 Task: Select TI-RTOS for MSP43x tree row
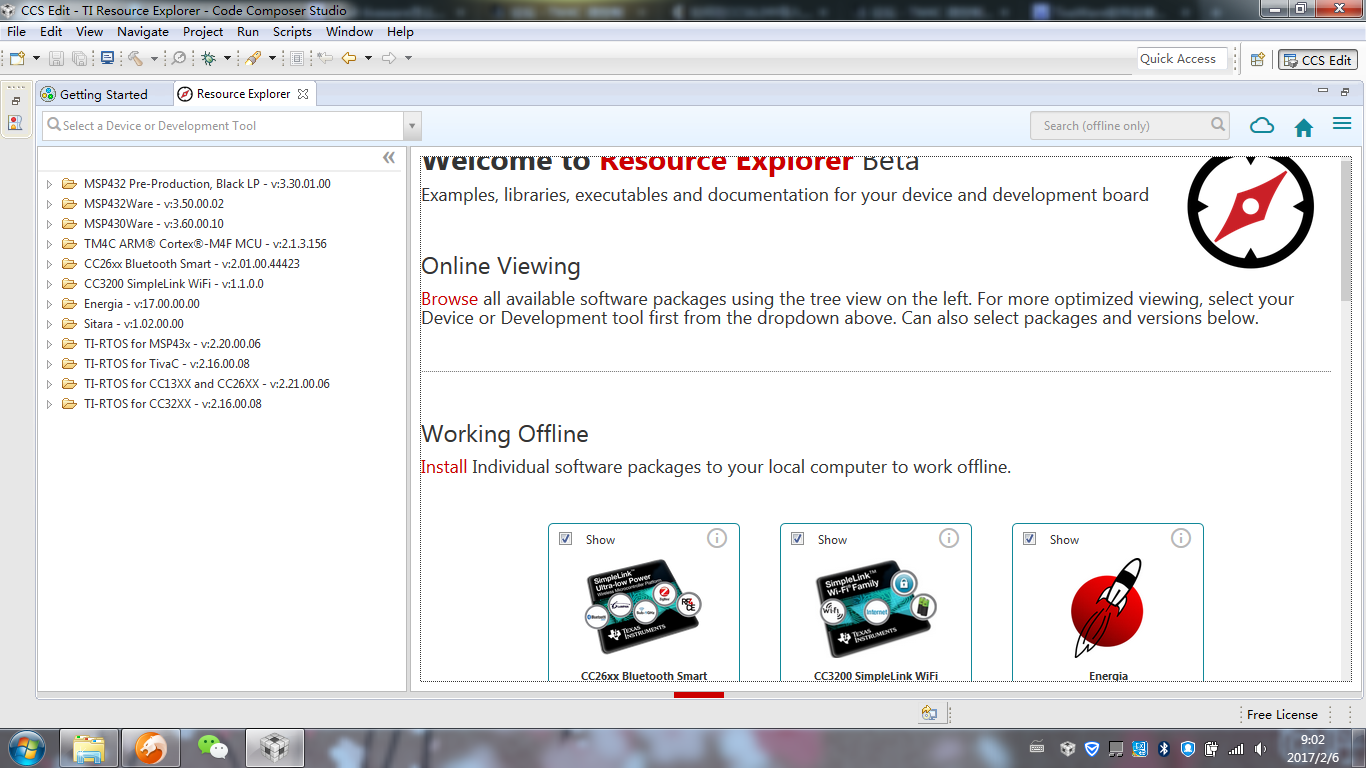(172, 344)
